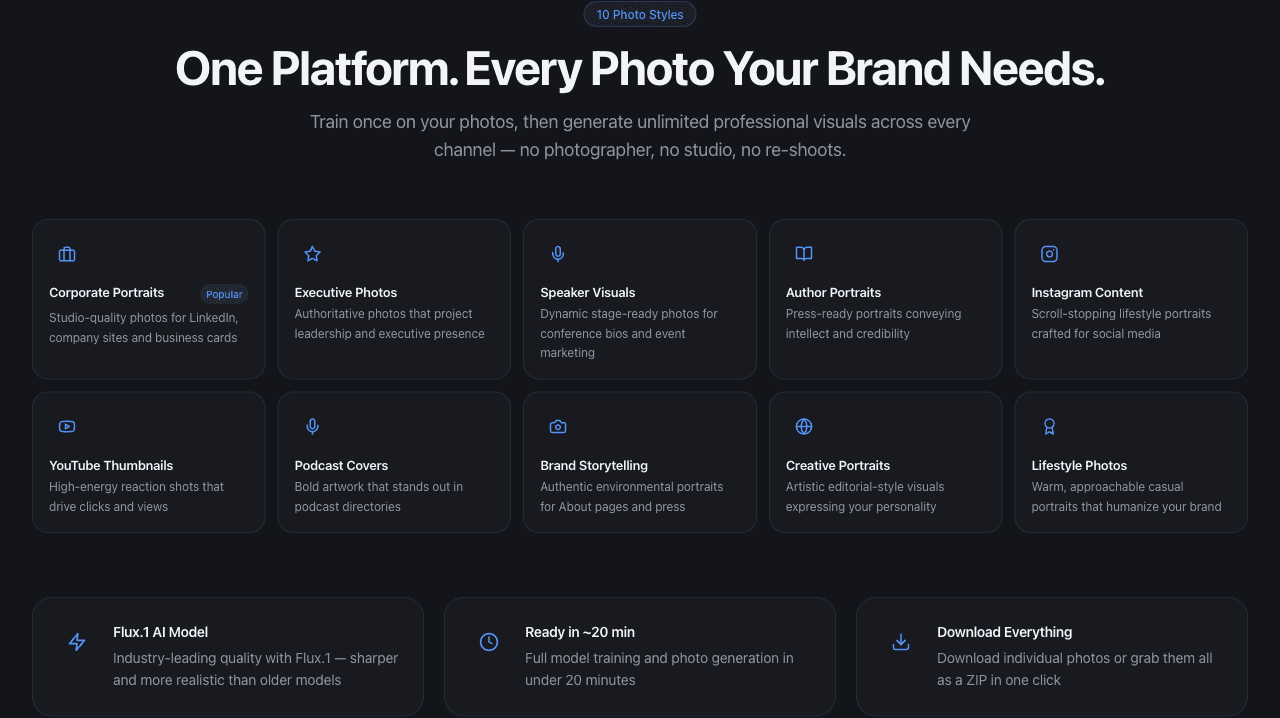
Task: Click the play icon on YouTube Thumbnails
Action: coord(66,426)
